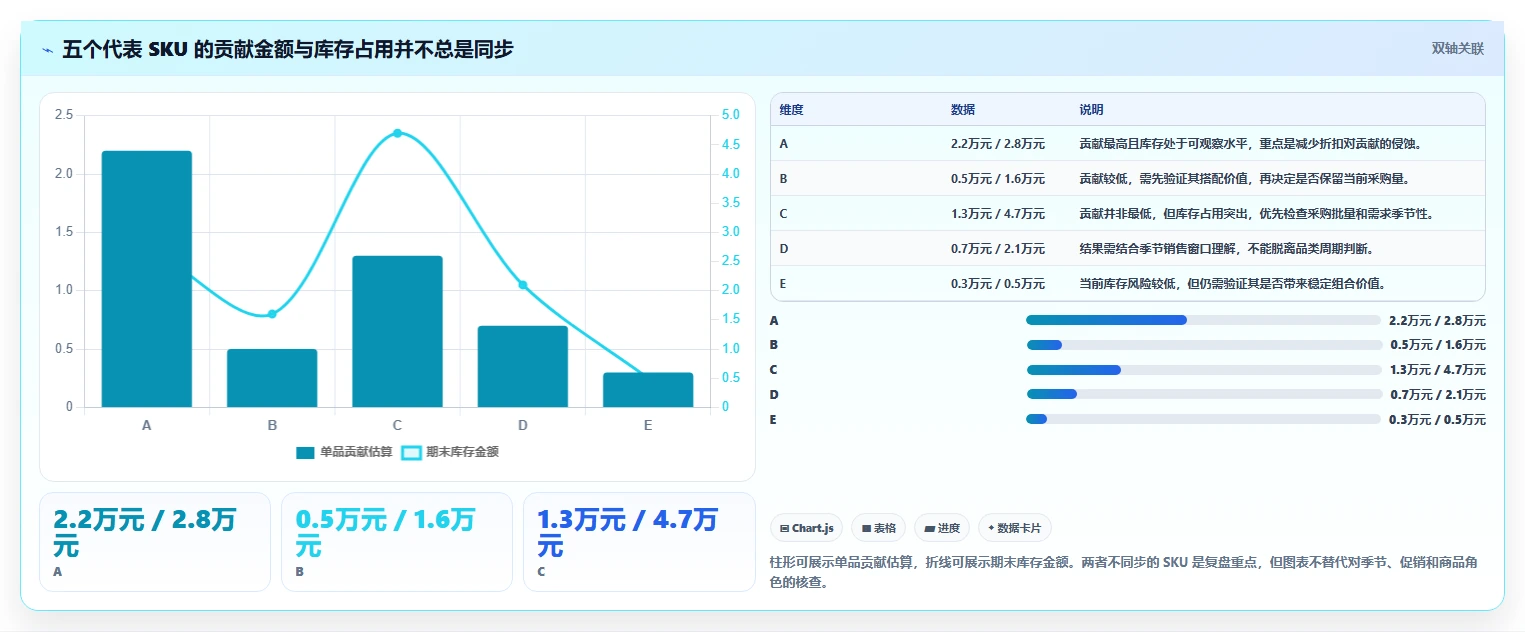Click table cell 2.2万元 / 2.8万元

(x=998, y=144)
